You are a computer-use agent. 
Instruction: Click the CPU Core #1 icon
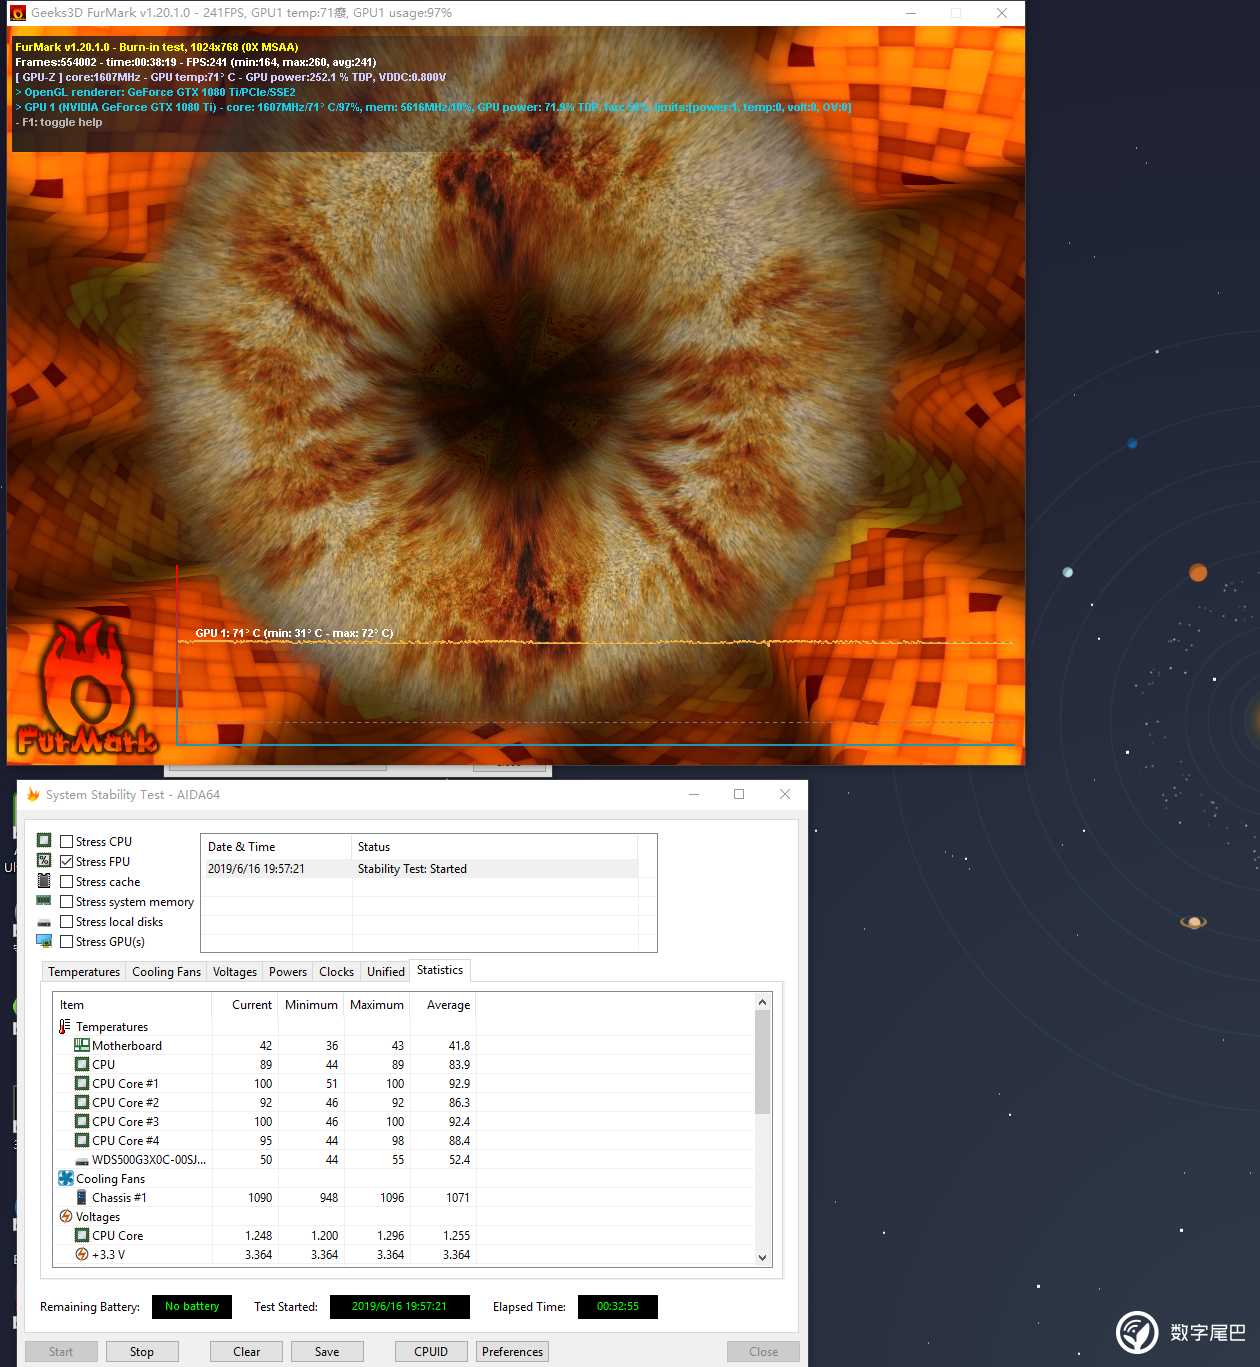tap(82, 1083)
